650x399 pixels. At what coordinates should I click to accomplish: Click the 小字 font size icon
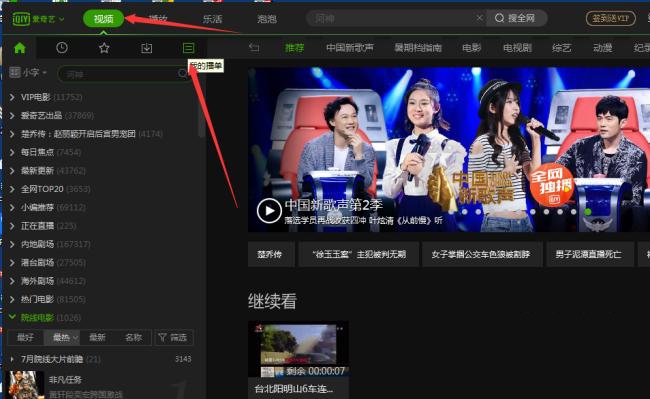click(15, 73)
